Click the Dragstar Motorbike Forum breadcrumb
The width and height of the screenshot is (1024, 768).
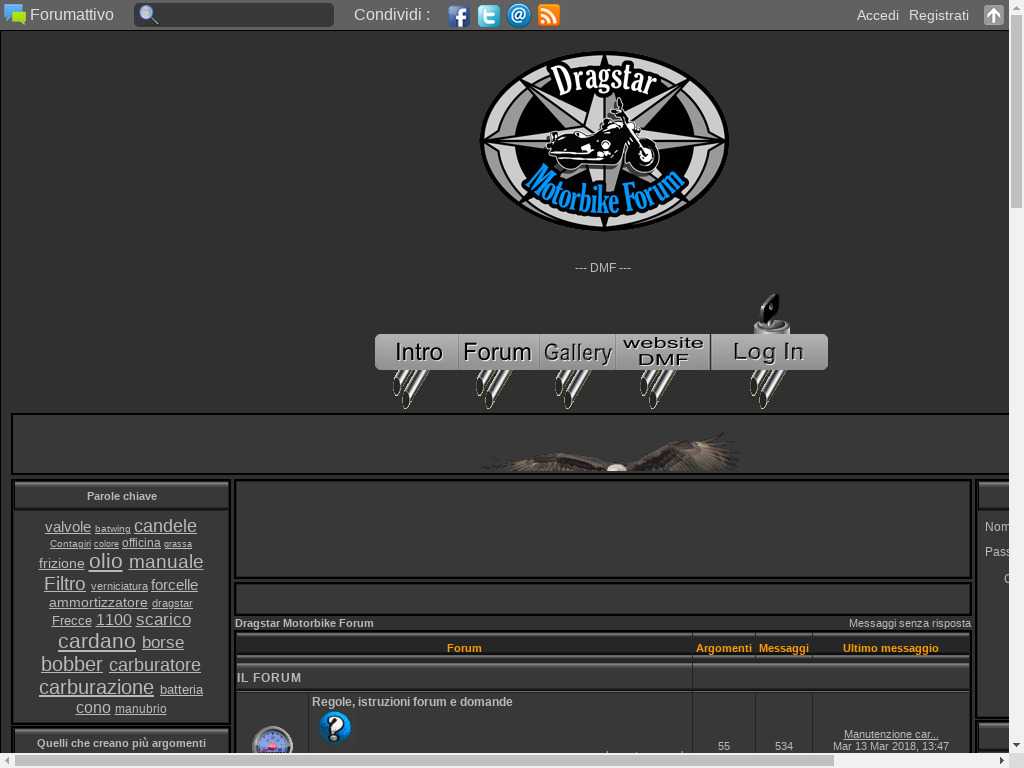coord(304,623)
